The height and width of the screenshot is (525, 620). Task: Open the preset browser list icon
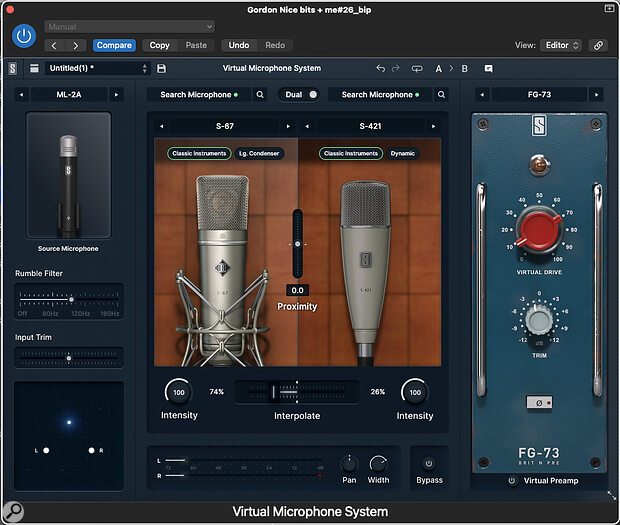point(34,68)
